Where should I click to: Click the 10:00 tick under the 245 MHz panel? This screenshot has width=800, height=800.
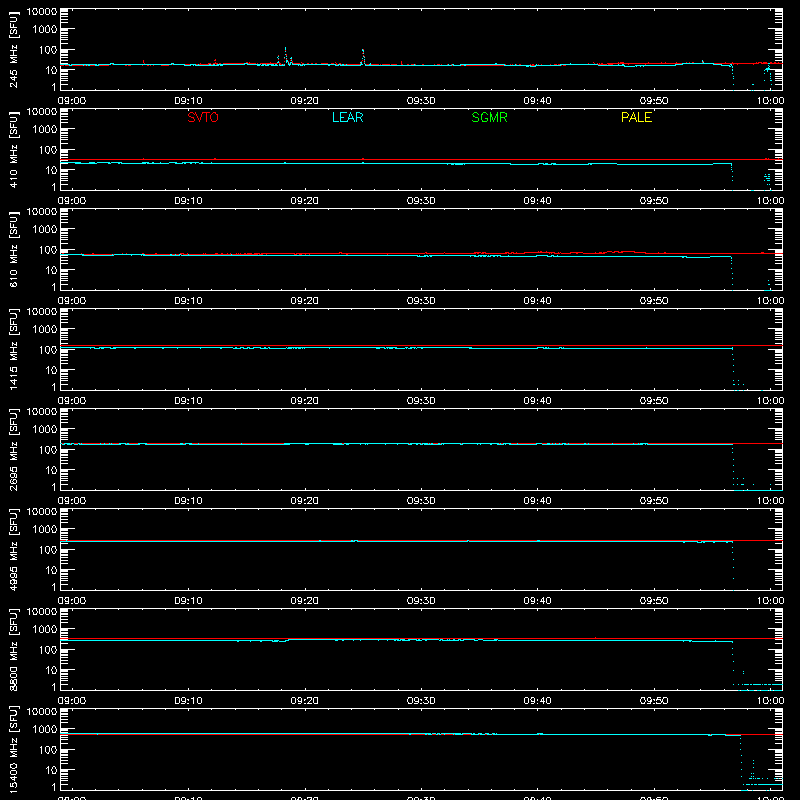pos(770,101)
